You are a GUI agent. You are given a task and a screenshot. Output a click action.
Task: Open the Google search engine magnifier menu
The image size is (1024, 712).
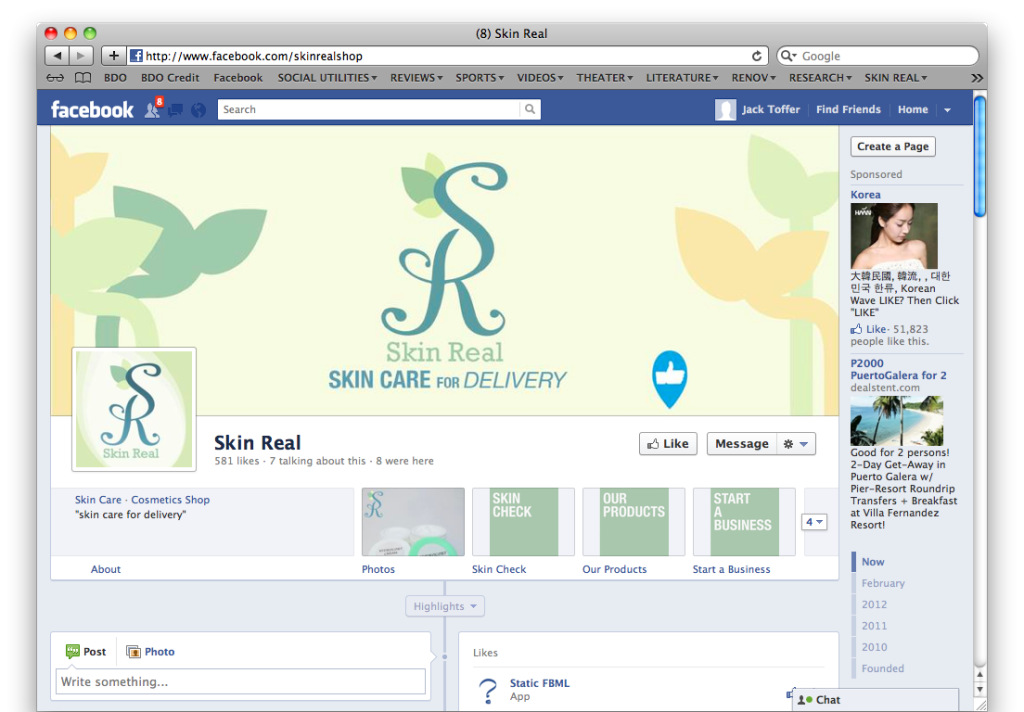[x=789, y=56]
